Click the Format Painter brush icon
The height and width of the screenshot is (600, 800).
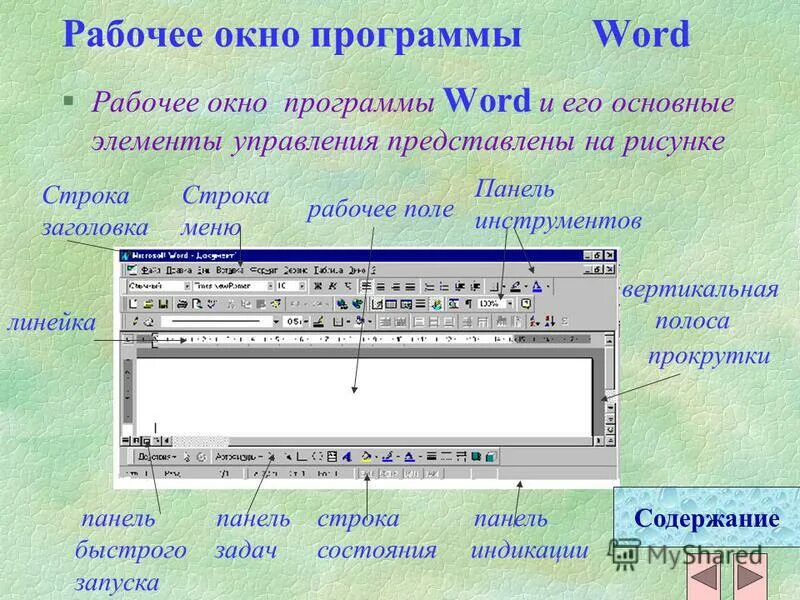tap(276, 304)
